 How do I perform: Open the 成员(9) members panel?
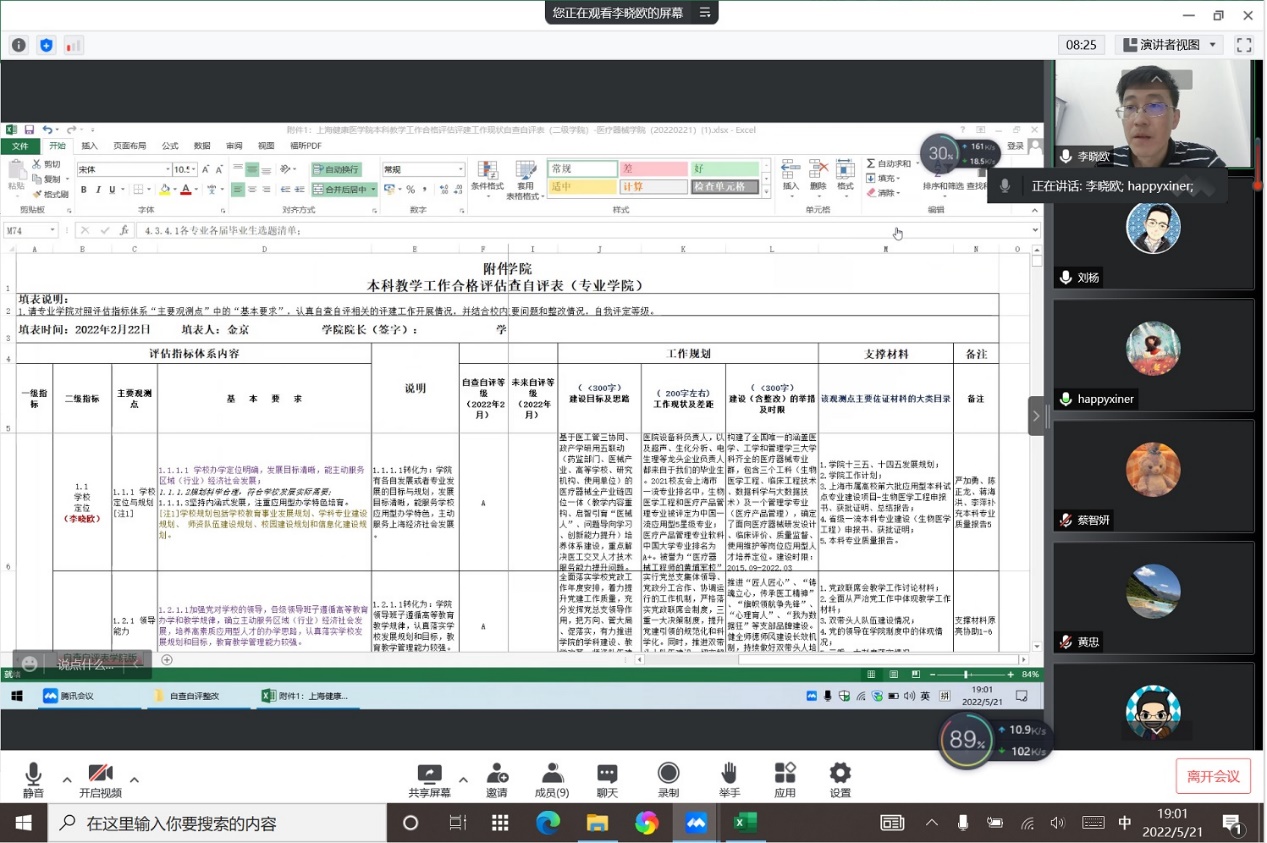pyautogui.click(x=551, y=779)
